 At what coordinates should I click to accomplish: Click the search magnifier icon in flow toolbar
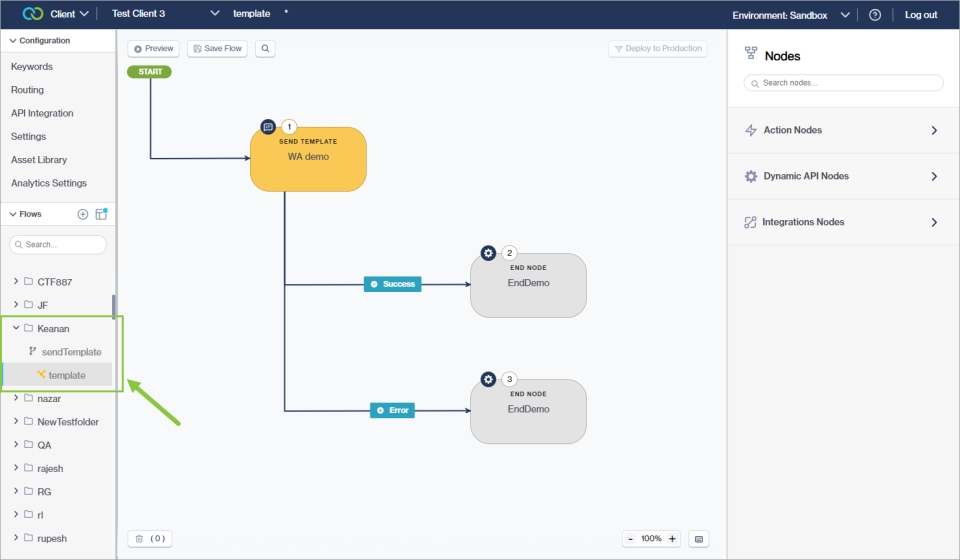(x=265, y=48)
